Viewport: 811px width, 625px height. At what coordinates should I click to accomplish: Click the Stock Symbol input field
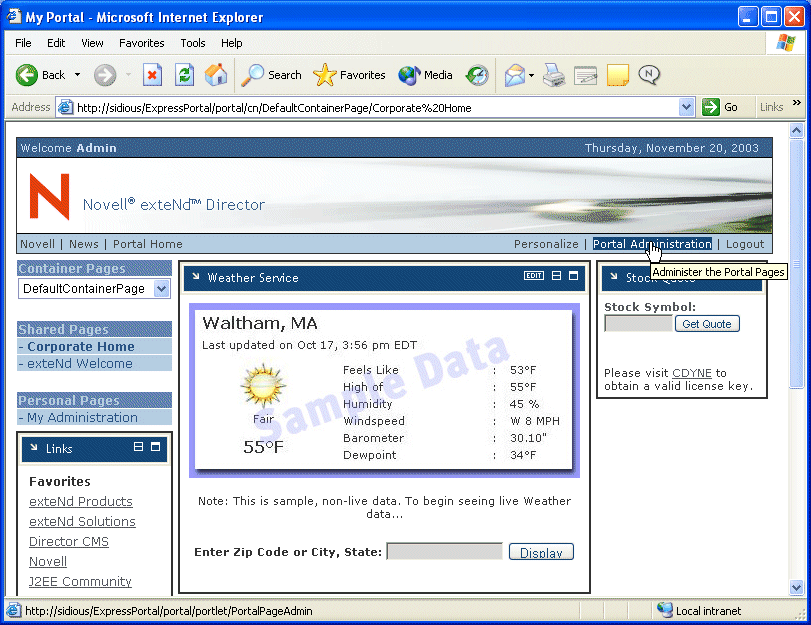[638, 324]
